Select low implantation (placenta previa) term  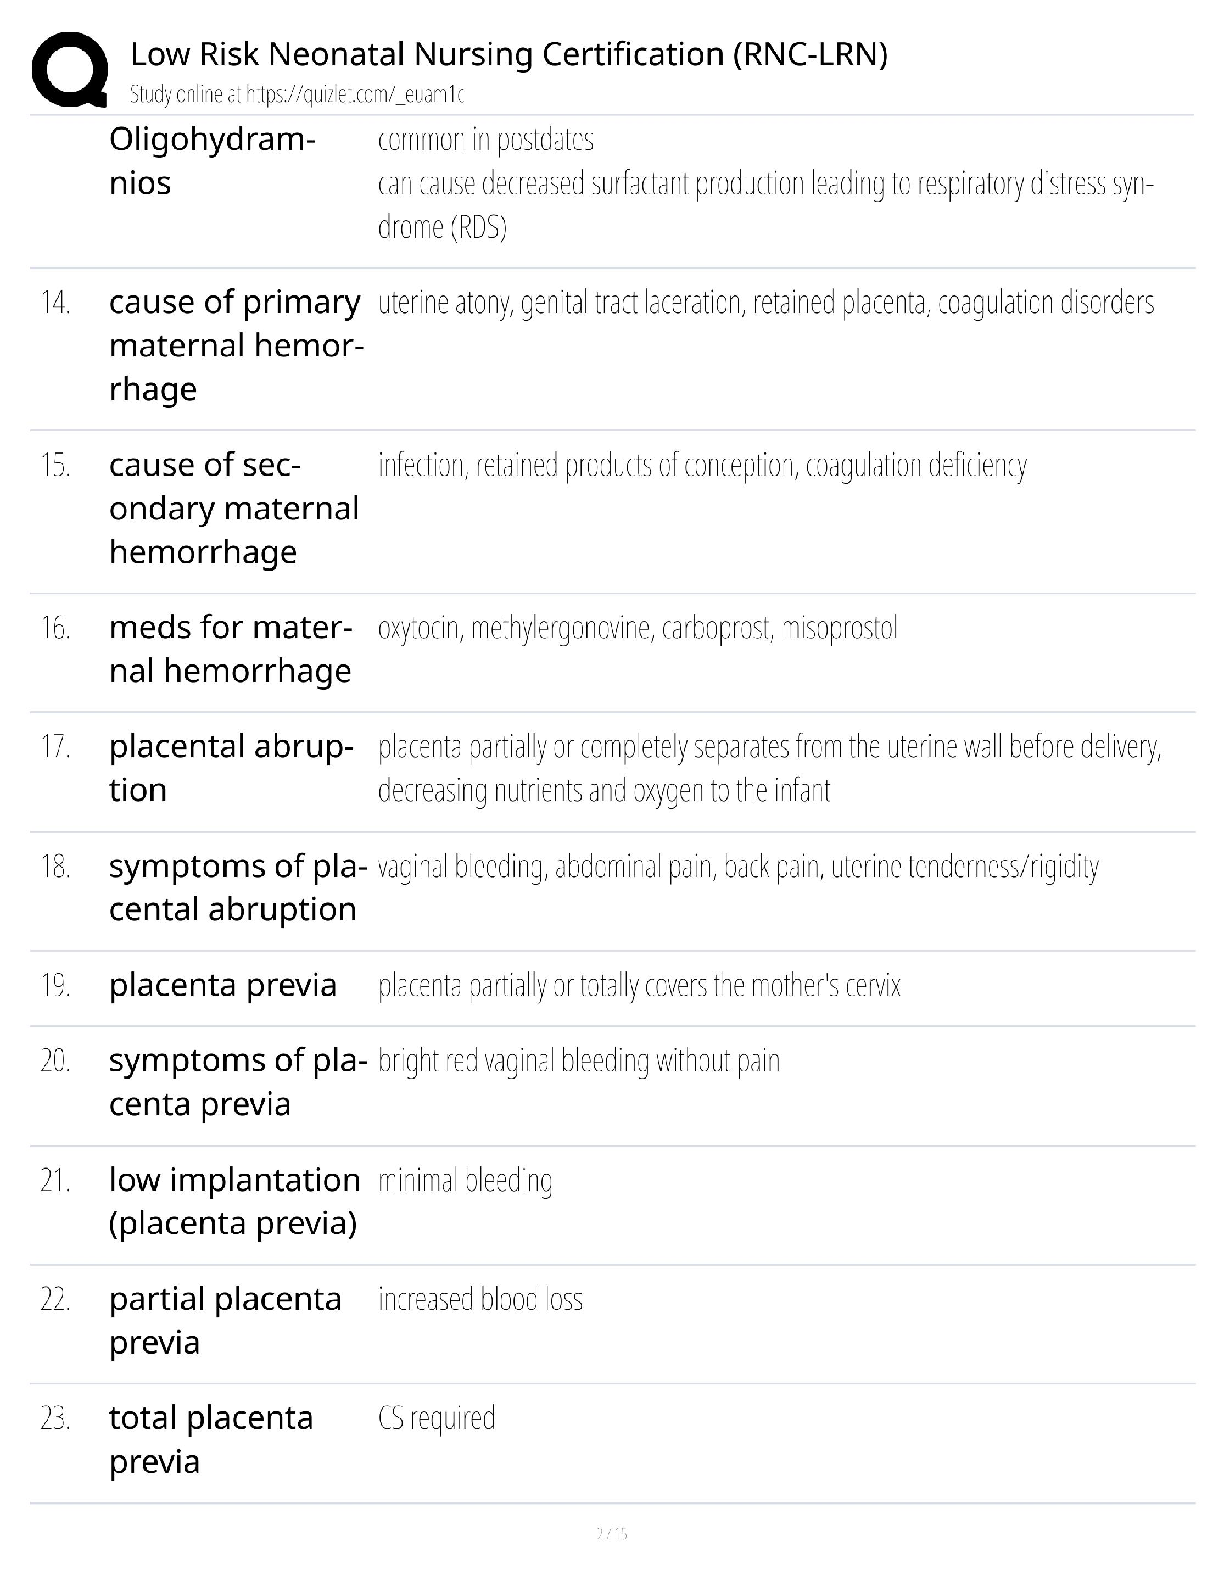[x=234, y=1201]
